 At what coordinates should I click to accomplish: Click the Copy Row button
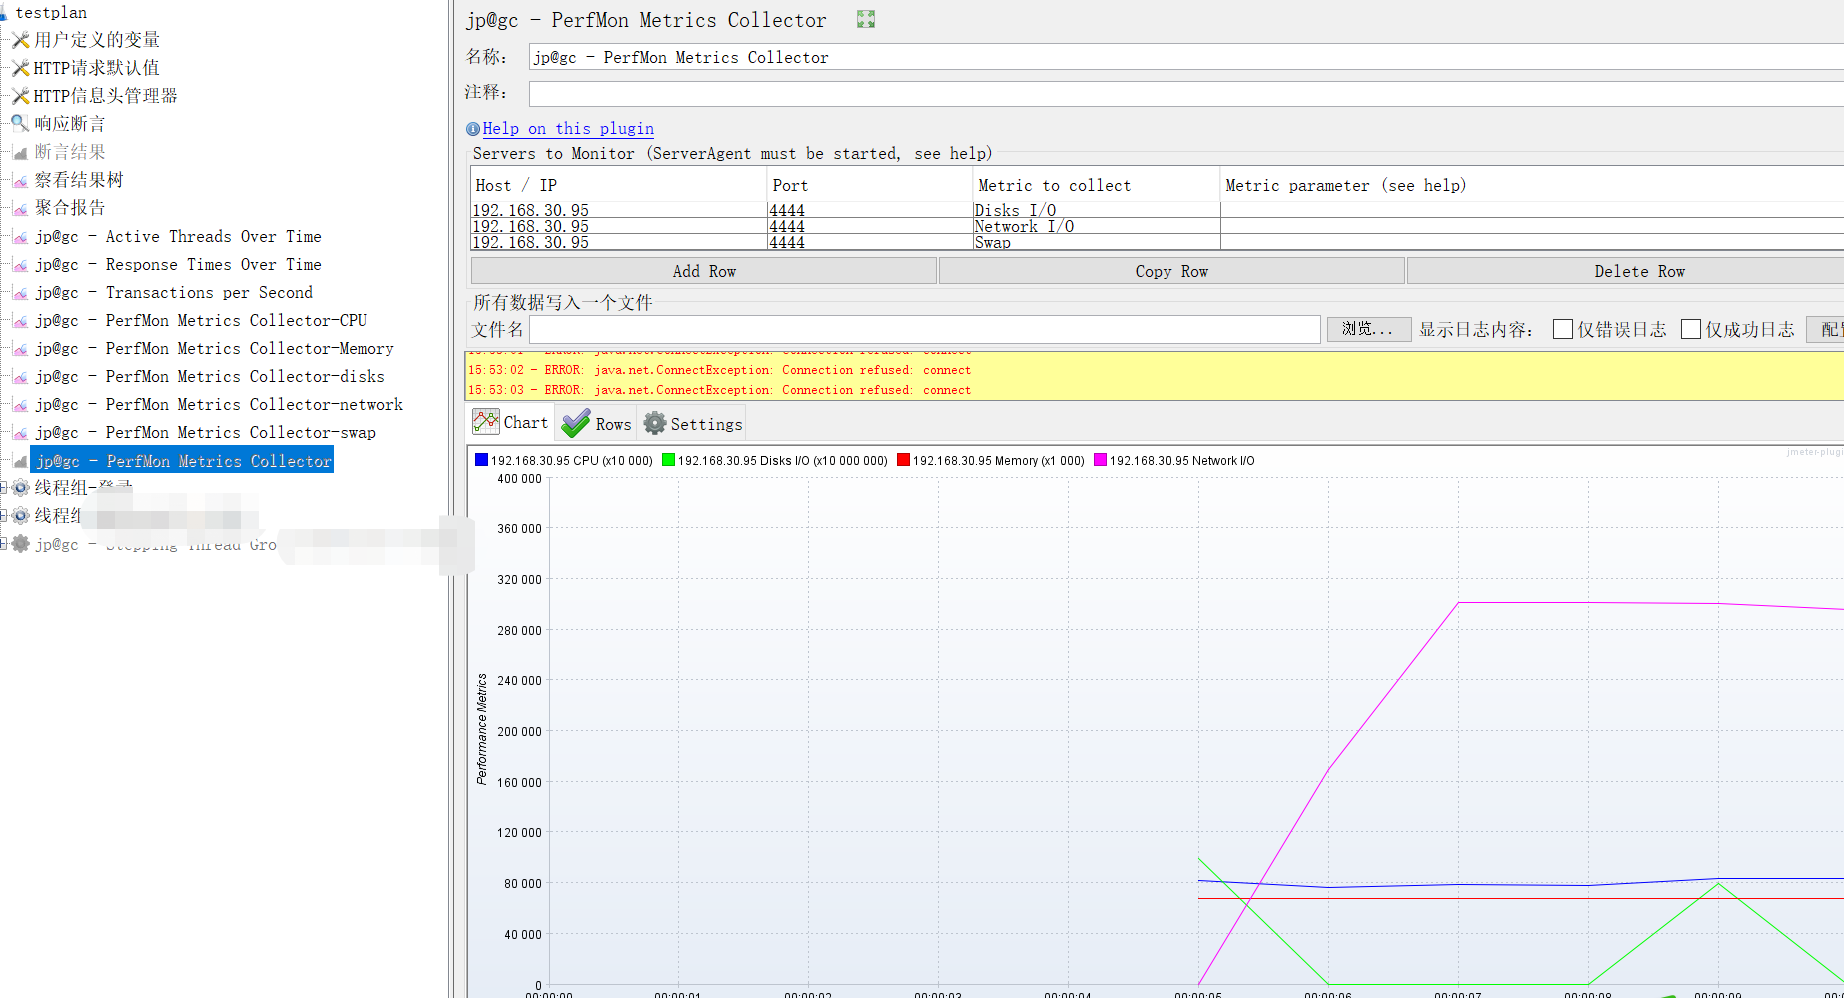[1172, 271]
